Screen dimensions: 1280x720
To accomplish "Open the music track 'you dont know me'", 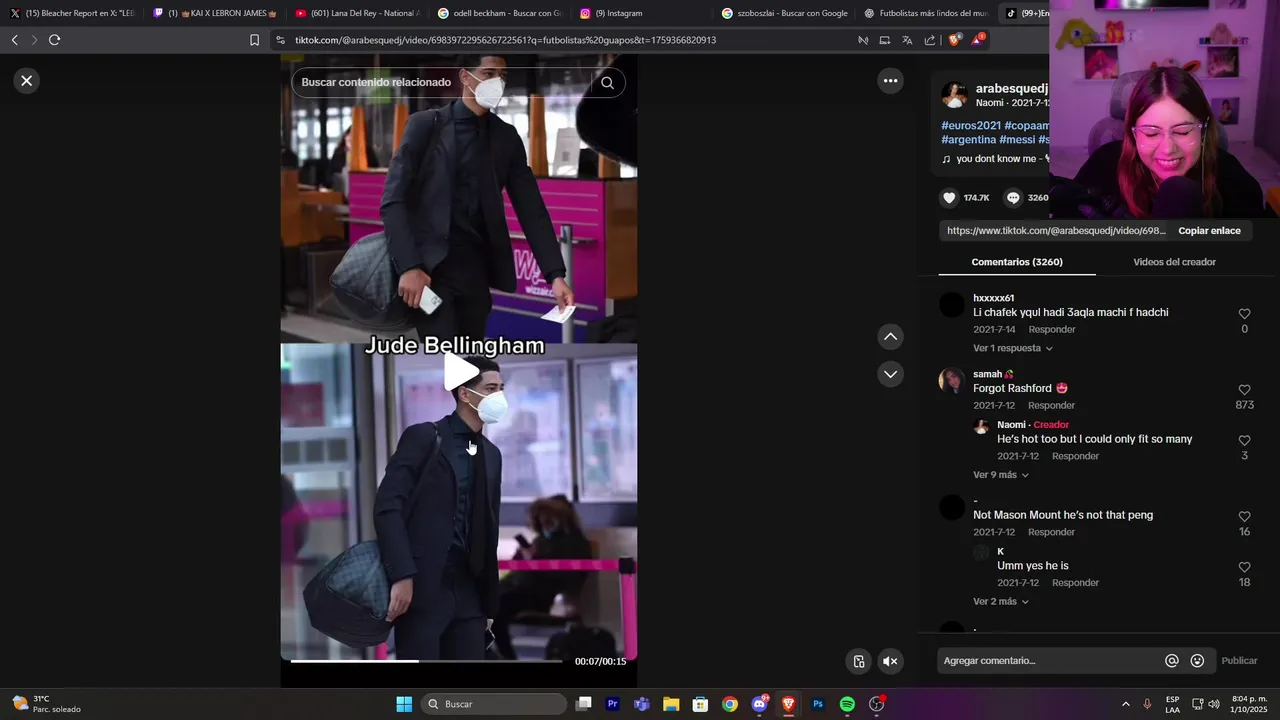I will tap(995, 159).
